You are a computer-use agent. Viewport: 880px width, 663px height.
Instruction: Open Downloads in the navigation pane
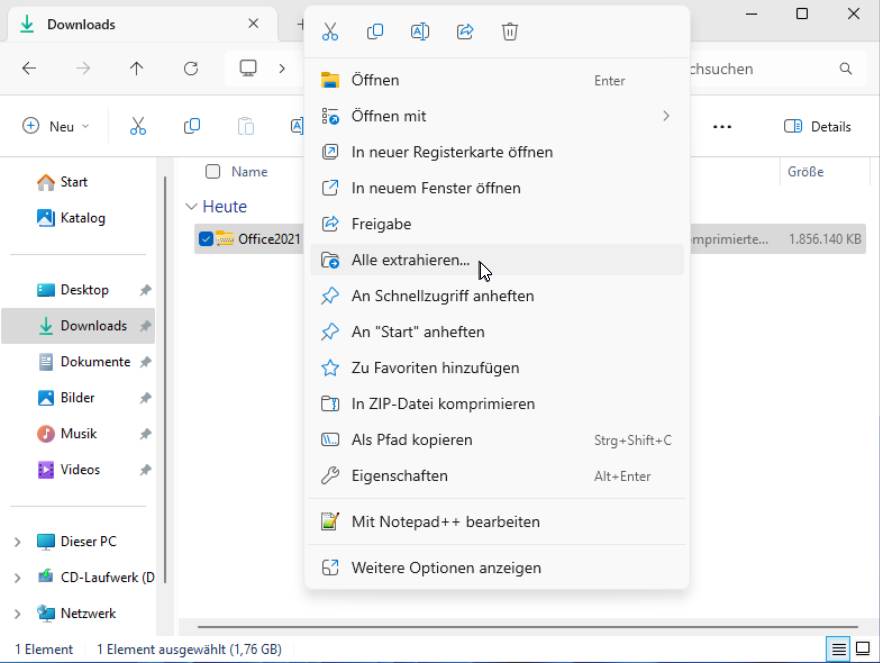coord(79,326)
